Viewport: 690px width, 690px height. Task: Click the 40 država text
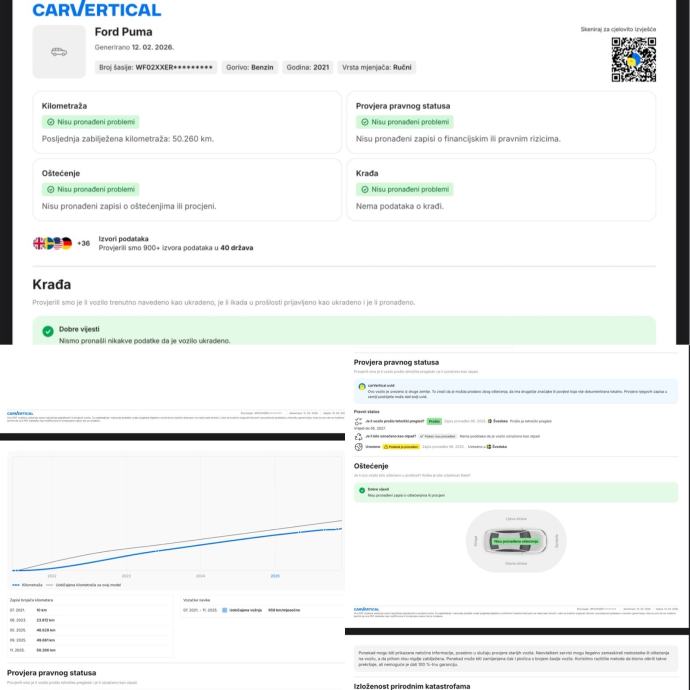(x=237, y=248)
